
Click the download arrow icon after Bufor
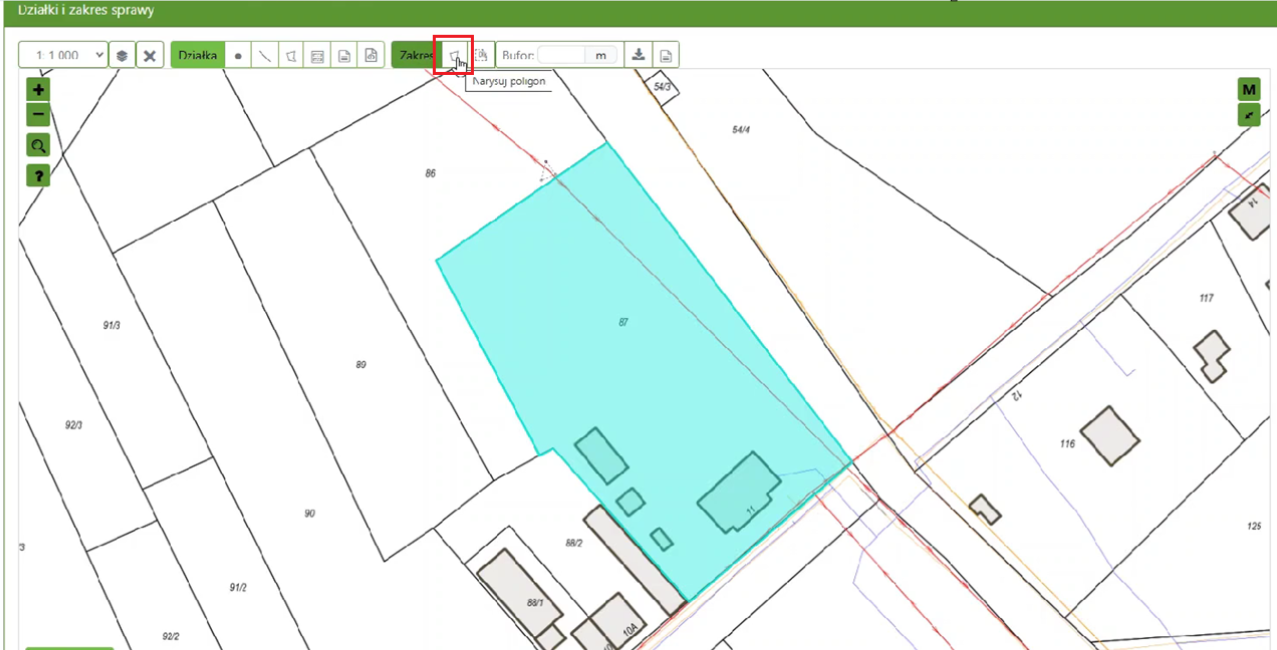[x=638, y=55]
